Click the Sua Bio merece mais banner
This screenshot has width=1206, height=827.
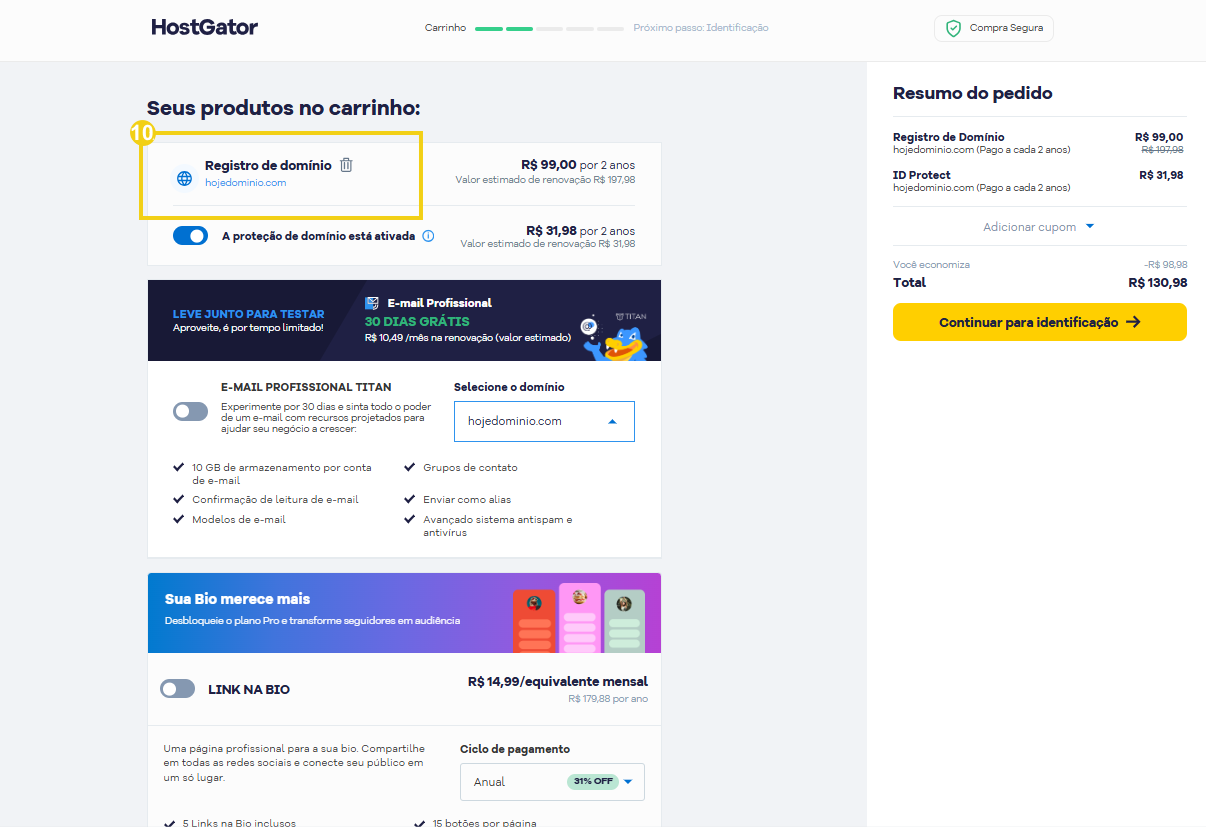tap(404, 613)
